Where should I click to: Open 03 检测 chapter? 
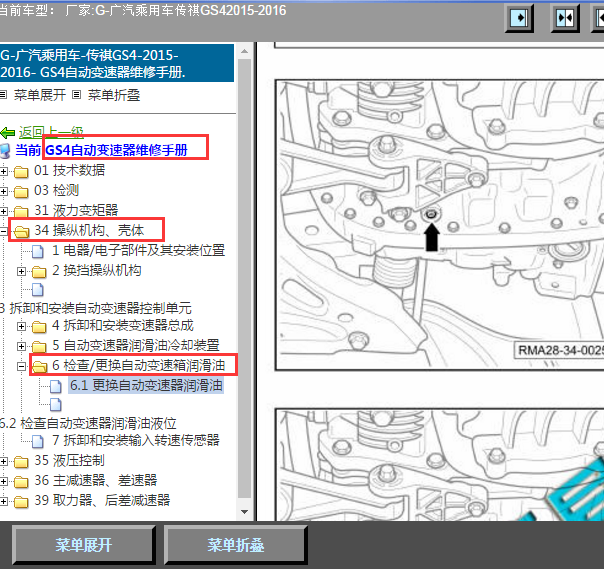coord(56,190)
